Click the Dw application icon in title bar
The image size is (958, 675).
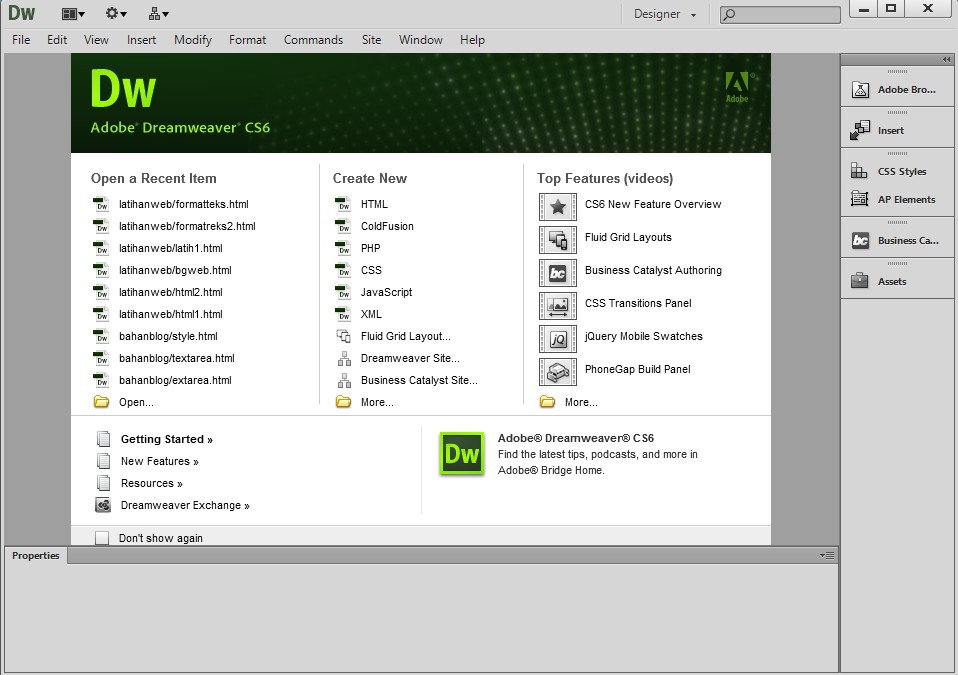(21, 13)
